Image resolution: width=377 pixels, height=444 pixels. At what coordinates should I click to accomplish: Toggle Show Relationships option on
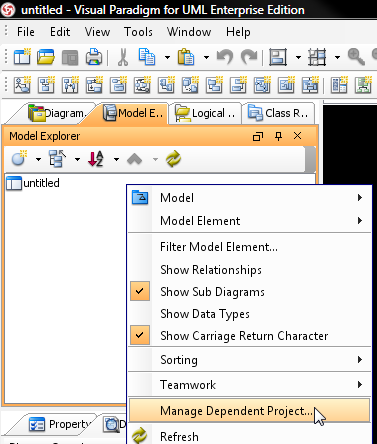(x=250, y=269)
